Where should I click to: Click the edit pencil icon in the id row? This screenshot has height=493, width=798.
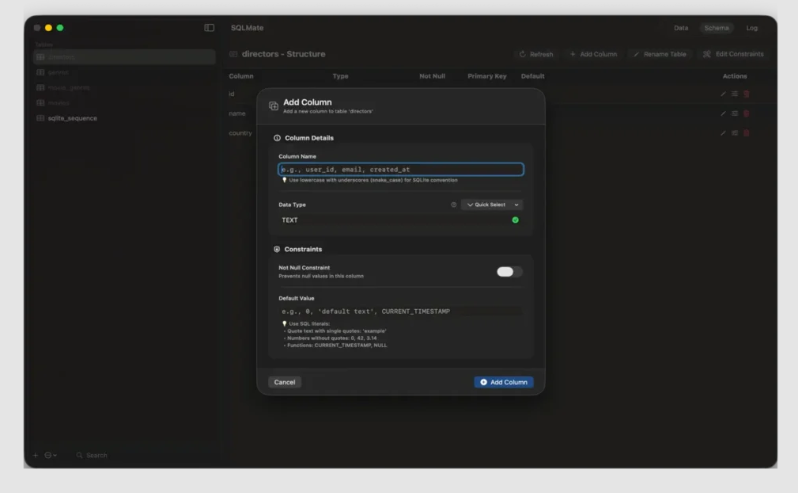point(723,94)
